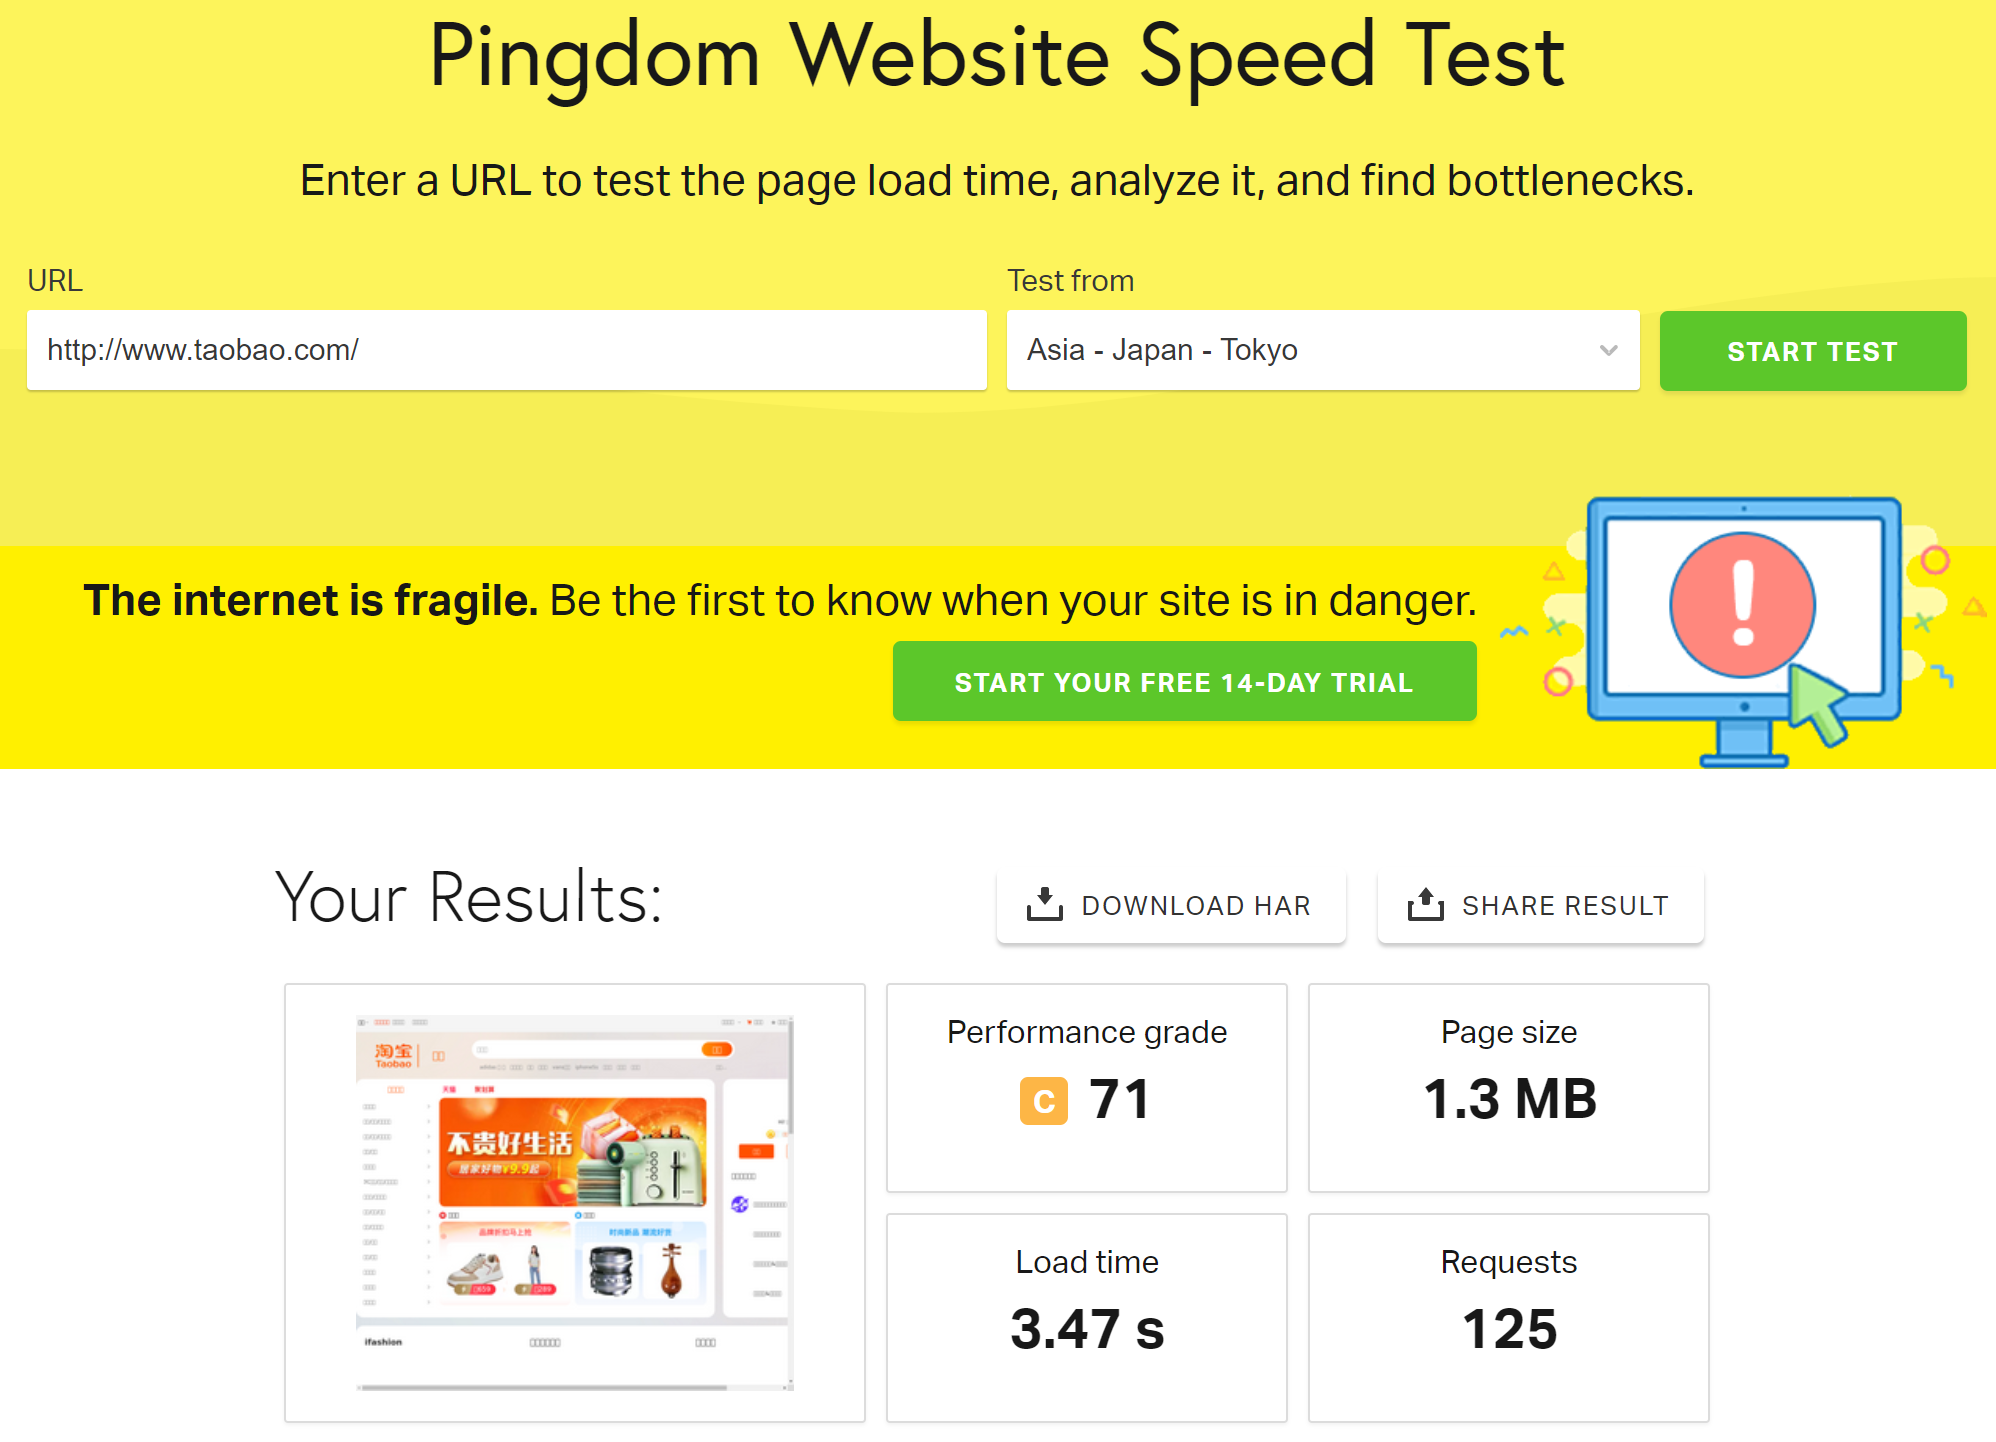Image resolution: width=1996 pixels, height=1442 pixels.
Task: Select the Load time 3.47 s card
Action: point(1087,1318)
